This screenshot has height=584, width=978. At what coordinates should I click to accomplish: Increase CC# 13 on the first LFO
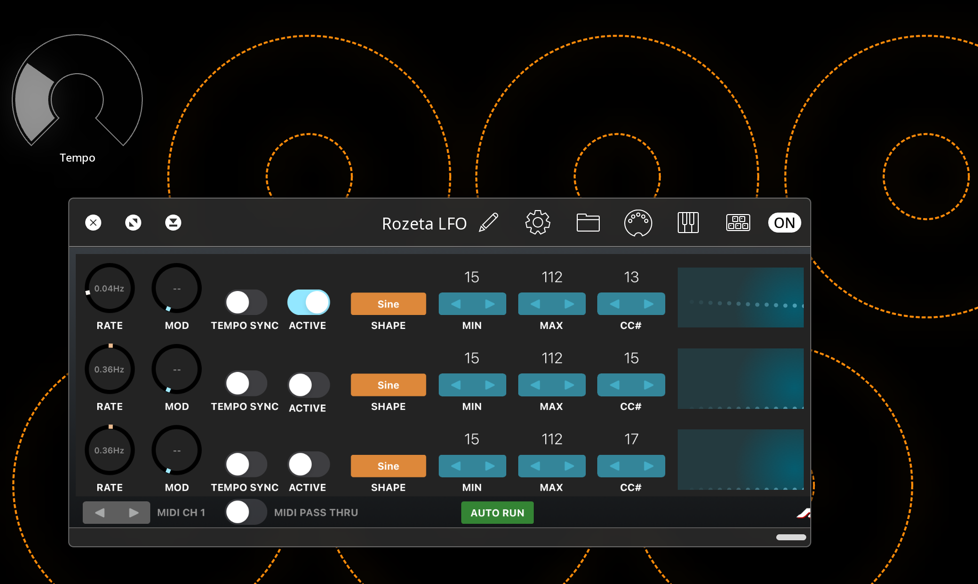click(648, 304)
